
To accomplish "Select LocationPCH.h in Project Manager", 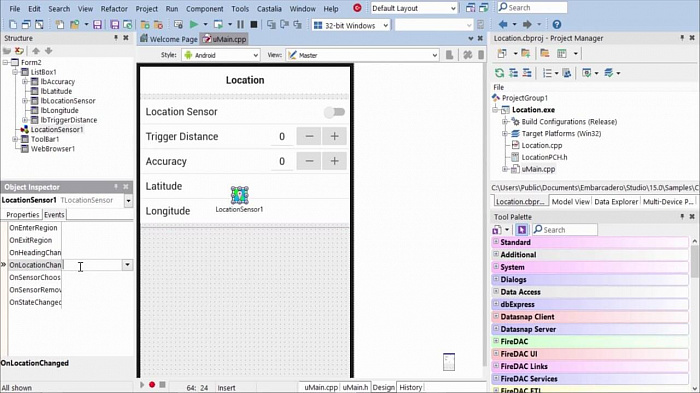I will point(544,157).
